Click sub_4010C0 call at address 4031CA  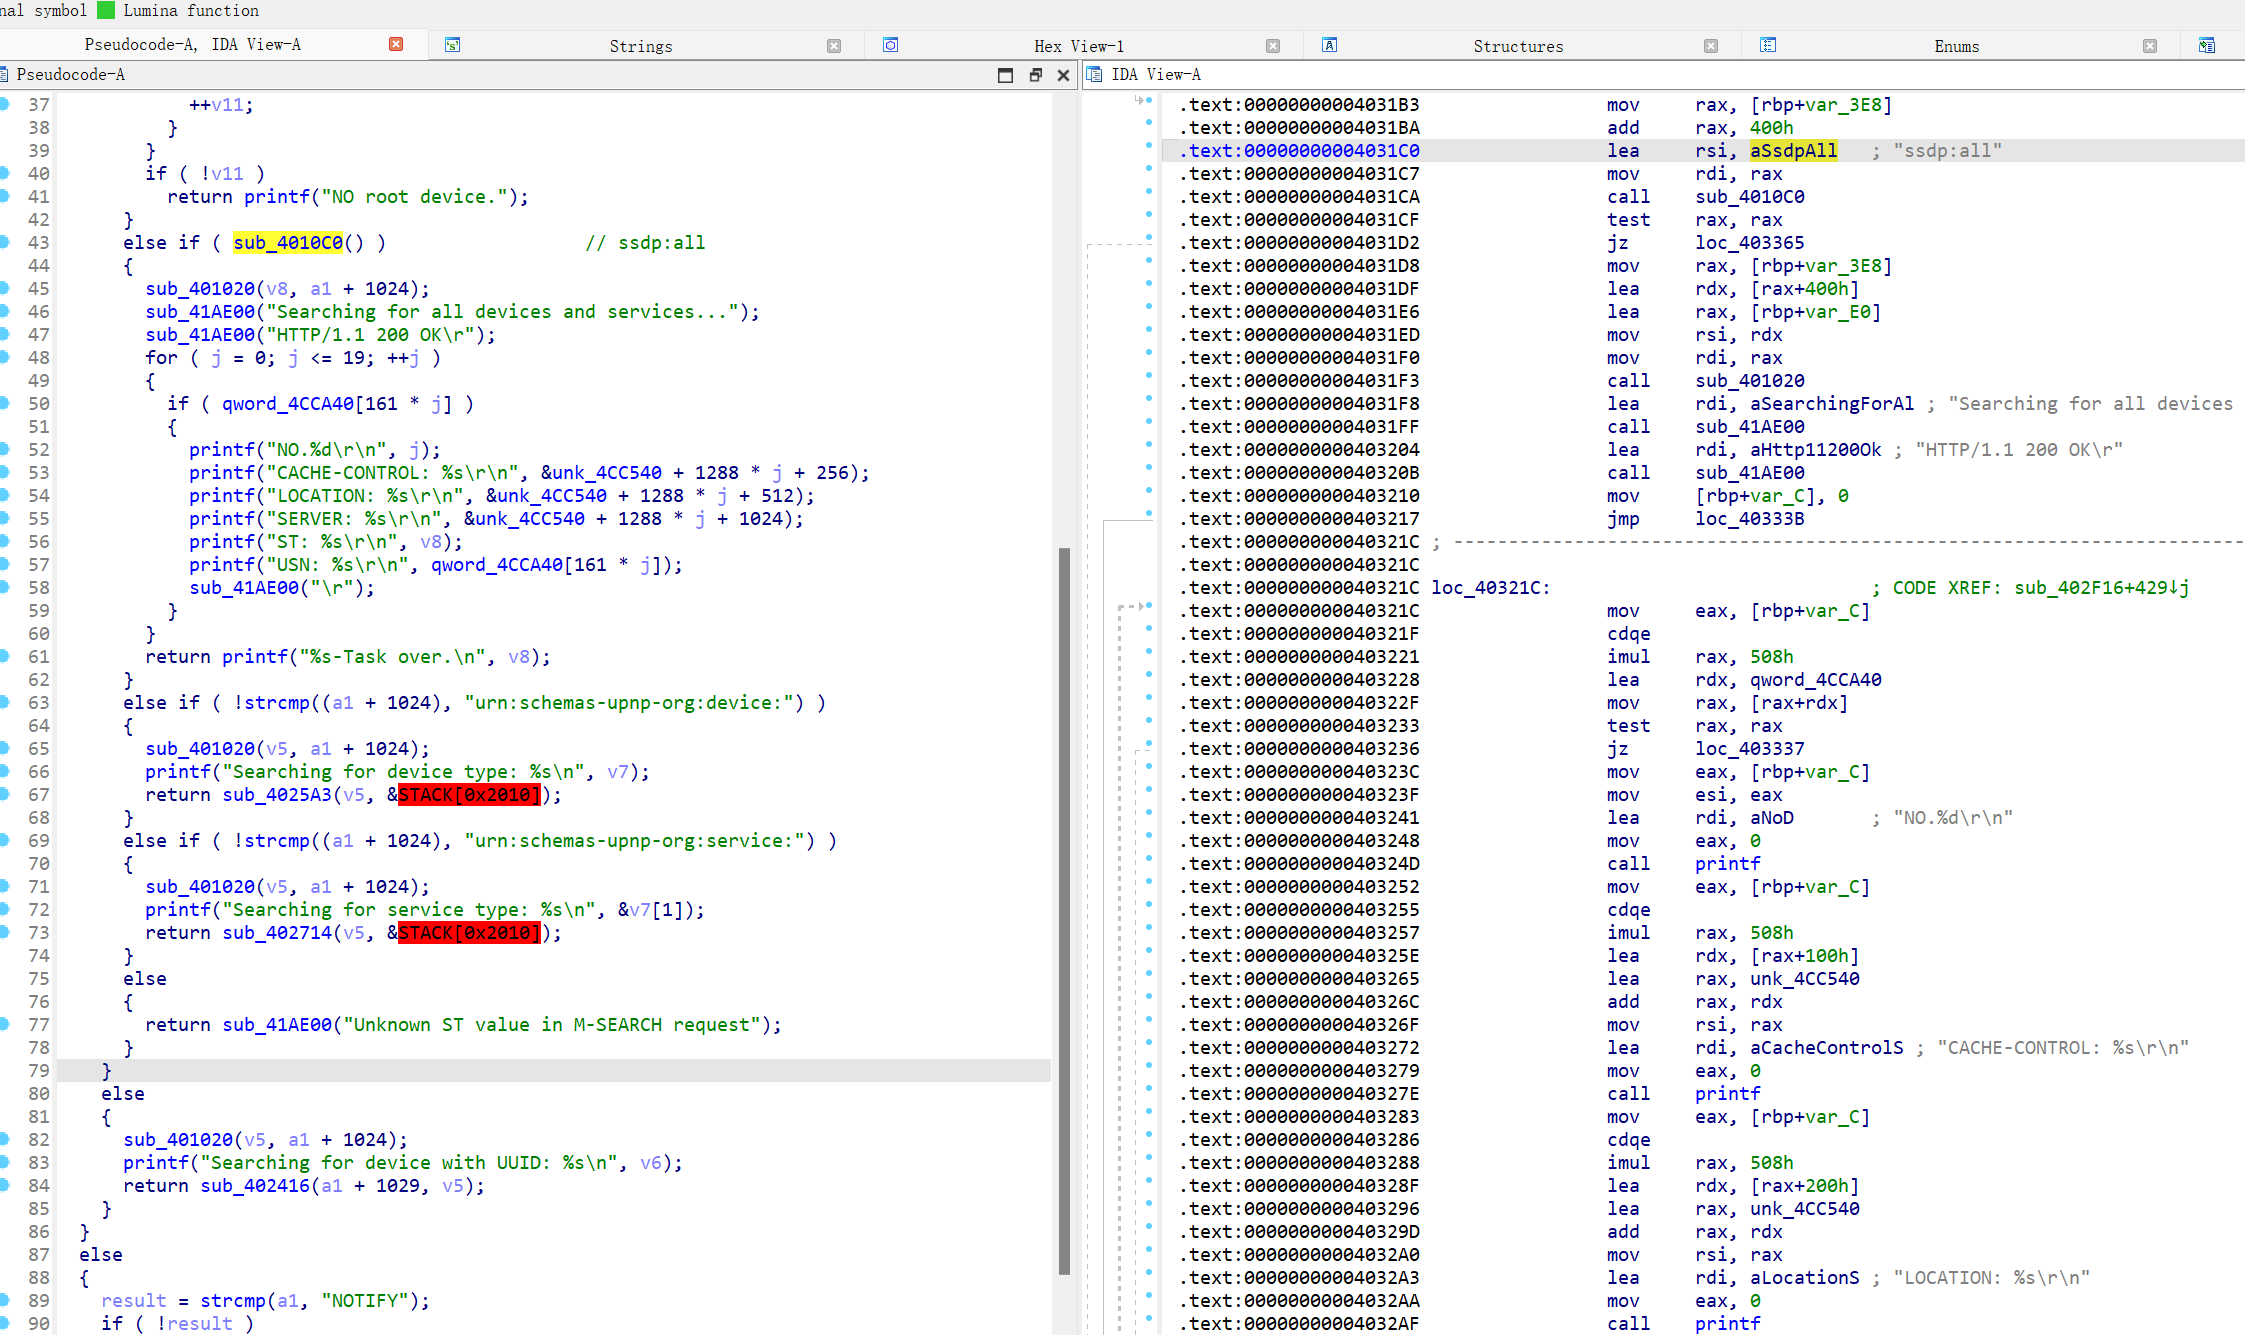[1750, 196]
